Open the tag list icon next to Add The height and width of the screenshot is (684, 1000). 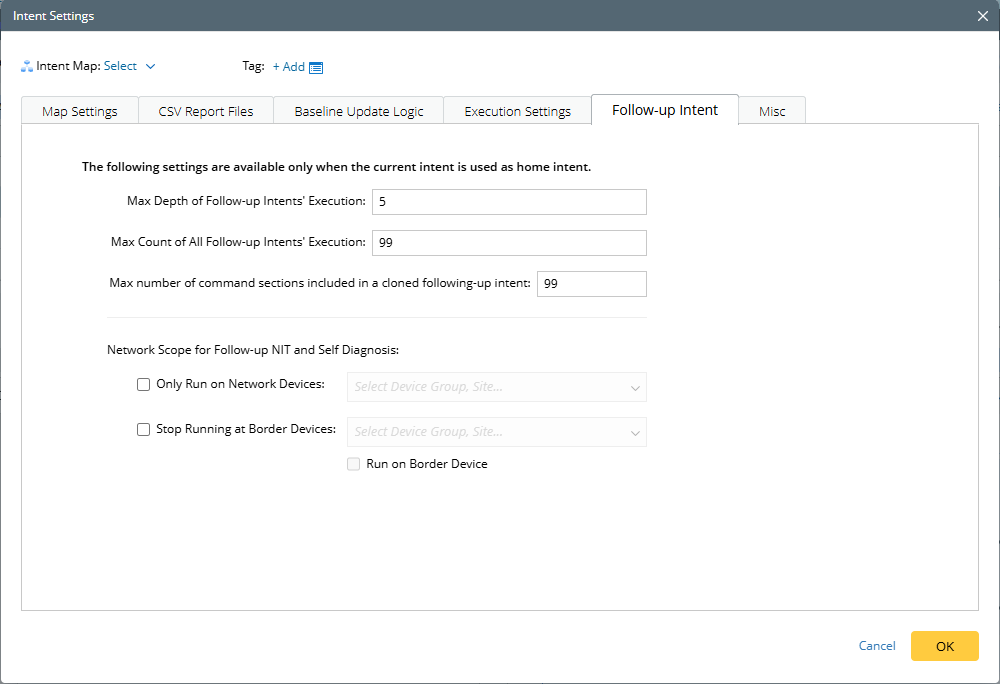pyautogui.click(x=316, y=68)
